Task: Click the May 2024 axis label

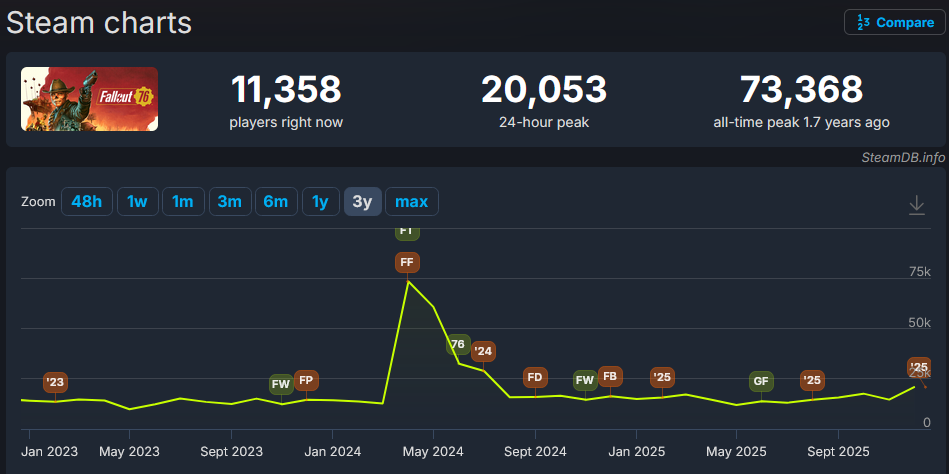Action: pyautogui.click(x=433, y=452)
